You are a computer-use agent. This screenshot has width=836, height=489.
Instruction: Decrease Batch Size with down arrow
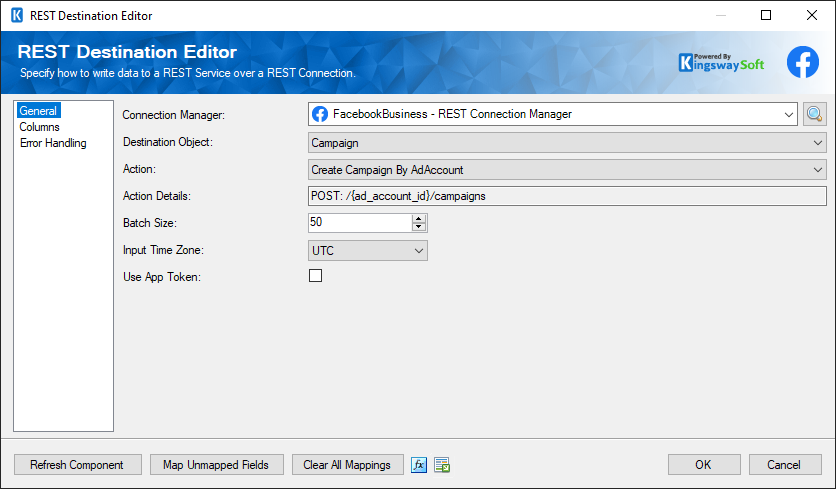419,227
